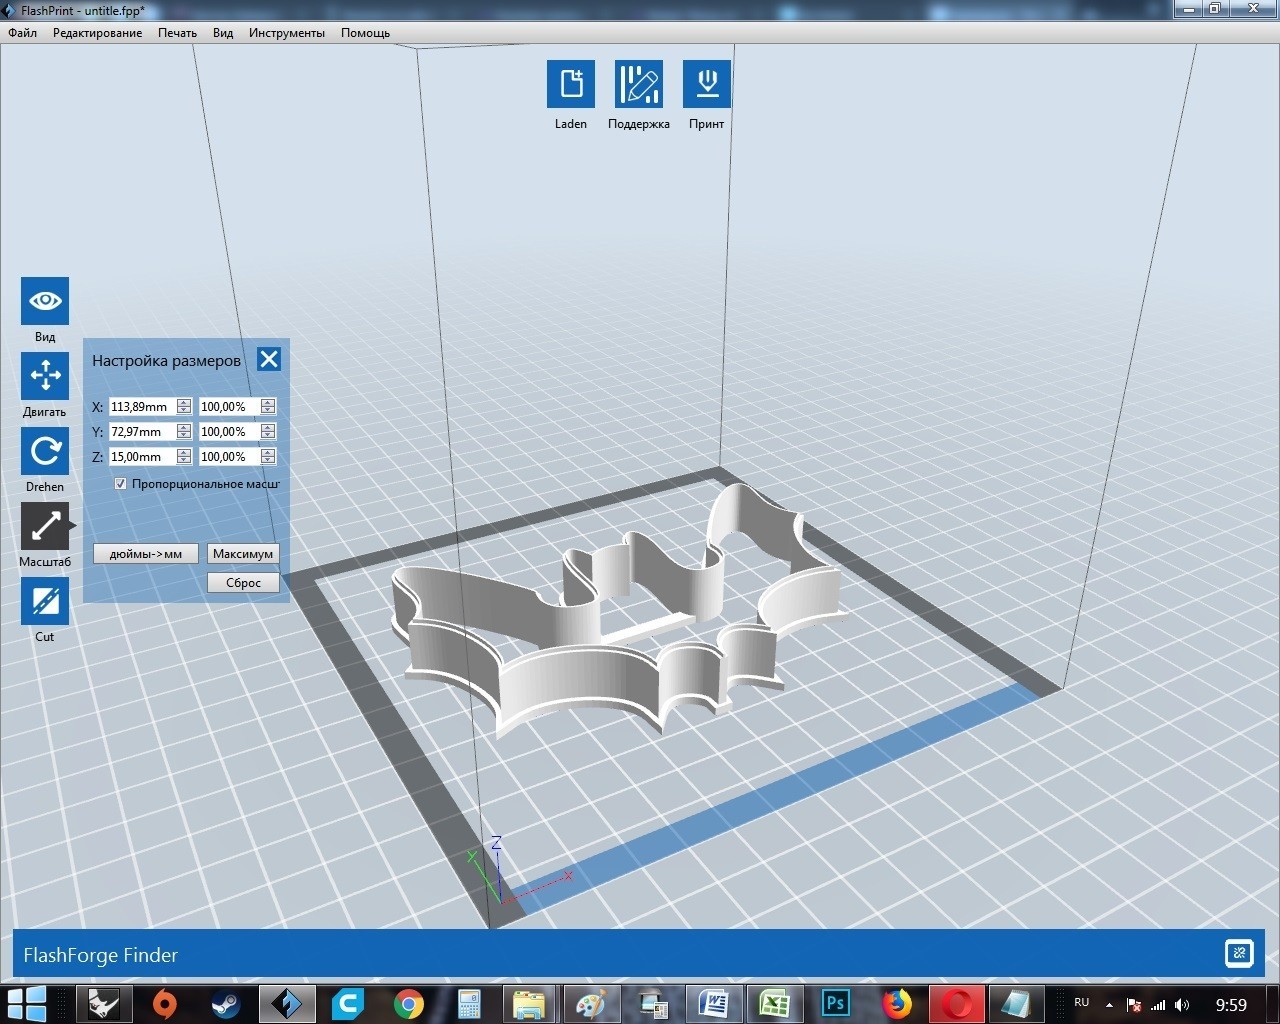
Task: Decrease Z size with the down stepper arrow
Action: [x=184, y=461]
